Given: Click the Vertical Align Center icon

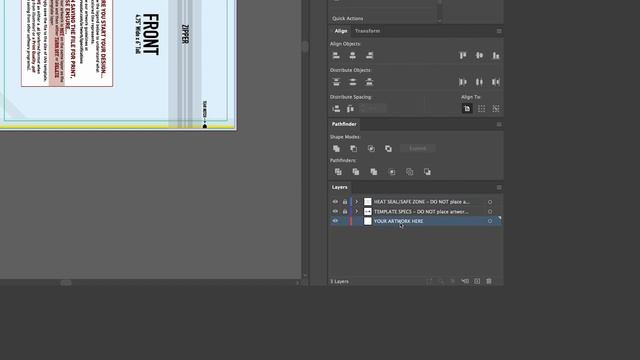Looking at the screenshot, I should coord(479,55).
